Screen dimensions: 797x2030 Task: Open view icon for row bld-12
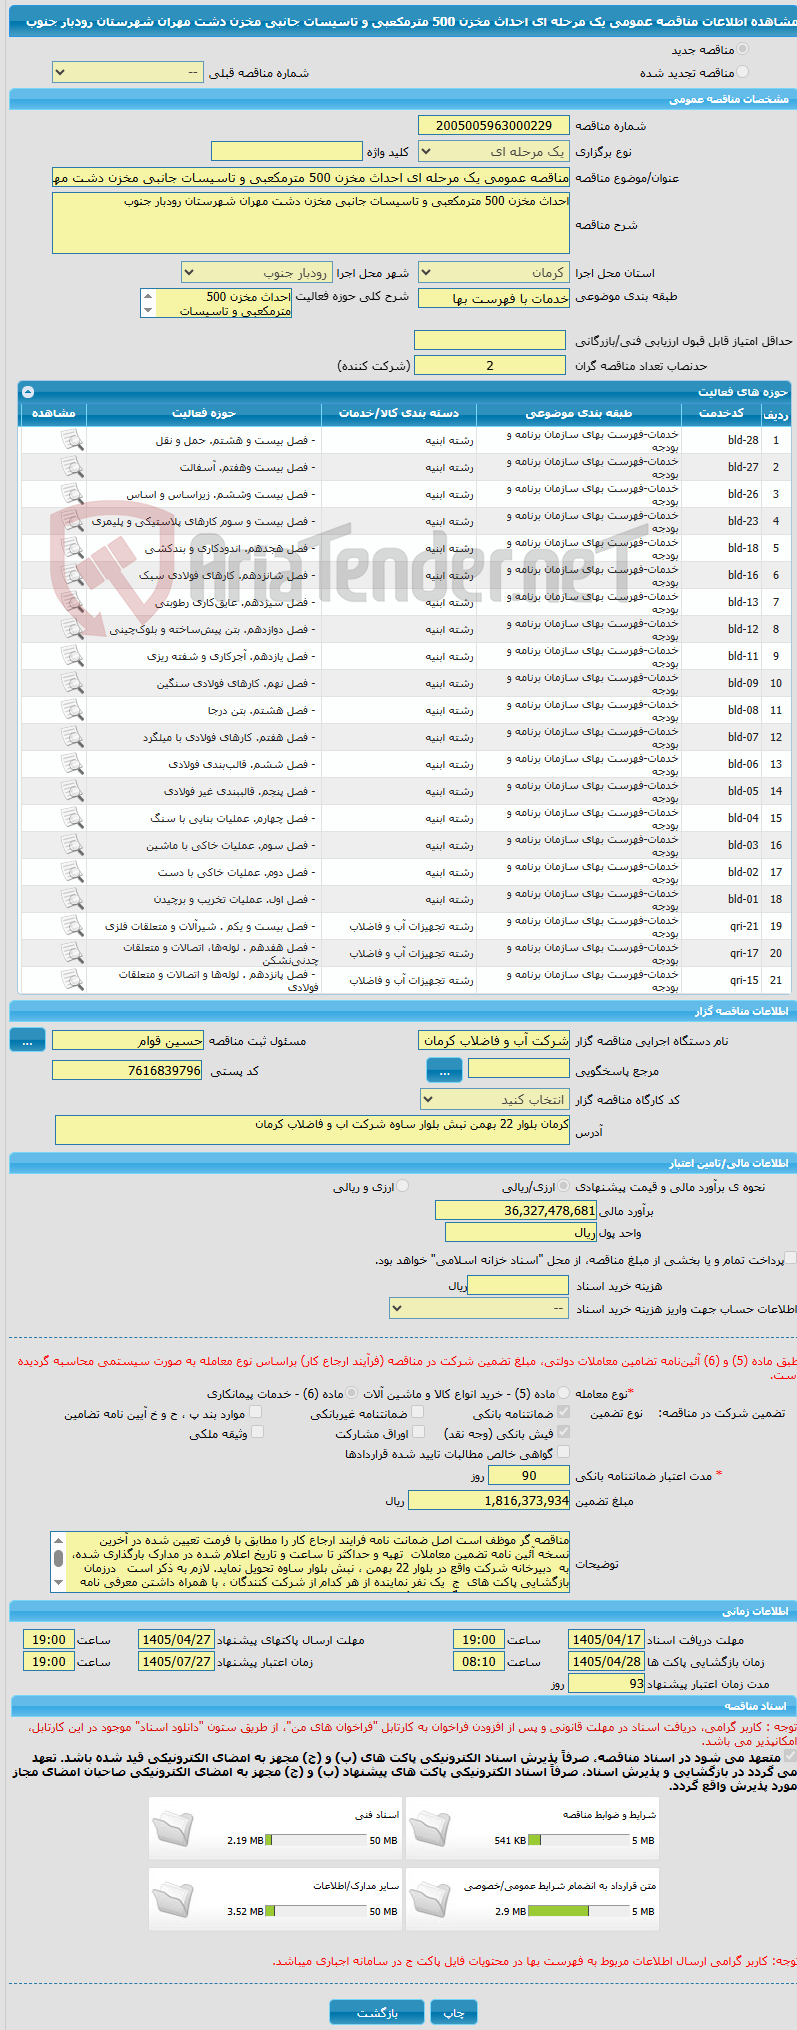click(72, 628)
